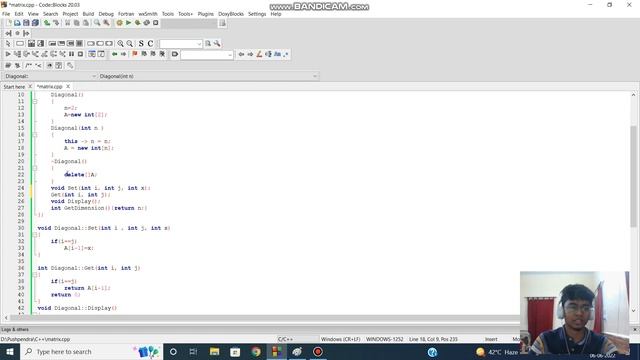Build the project with gear icon
Screen dimensions: 640x360
pyautogui.click(x=119, y=23)
